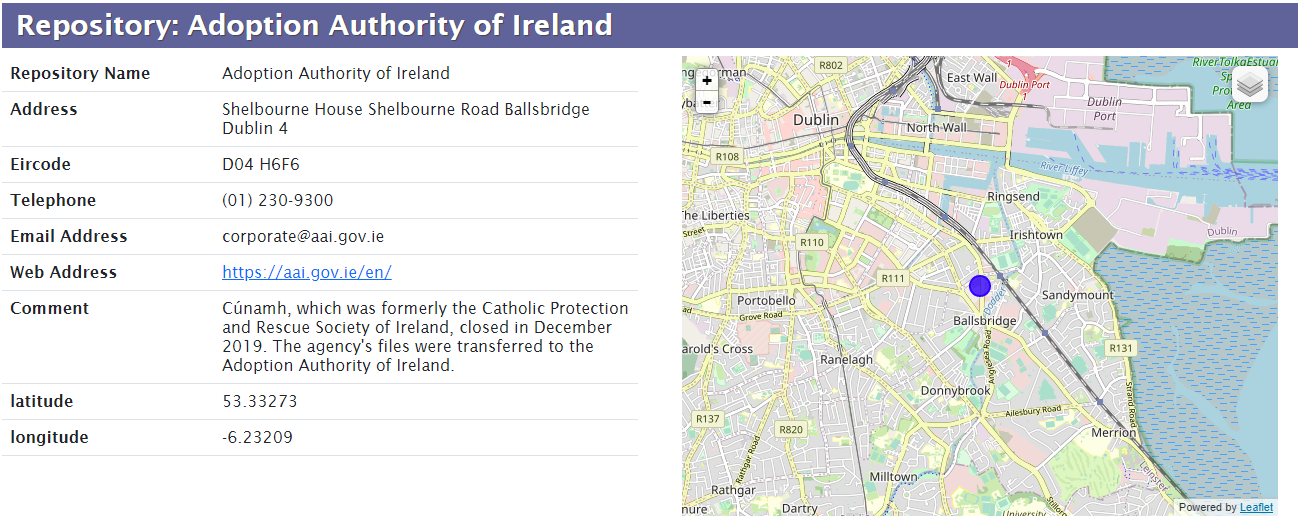This screenshot has height=529, width=1303.
Task: Click the blue location marker
Action: [x=980, y=286]
